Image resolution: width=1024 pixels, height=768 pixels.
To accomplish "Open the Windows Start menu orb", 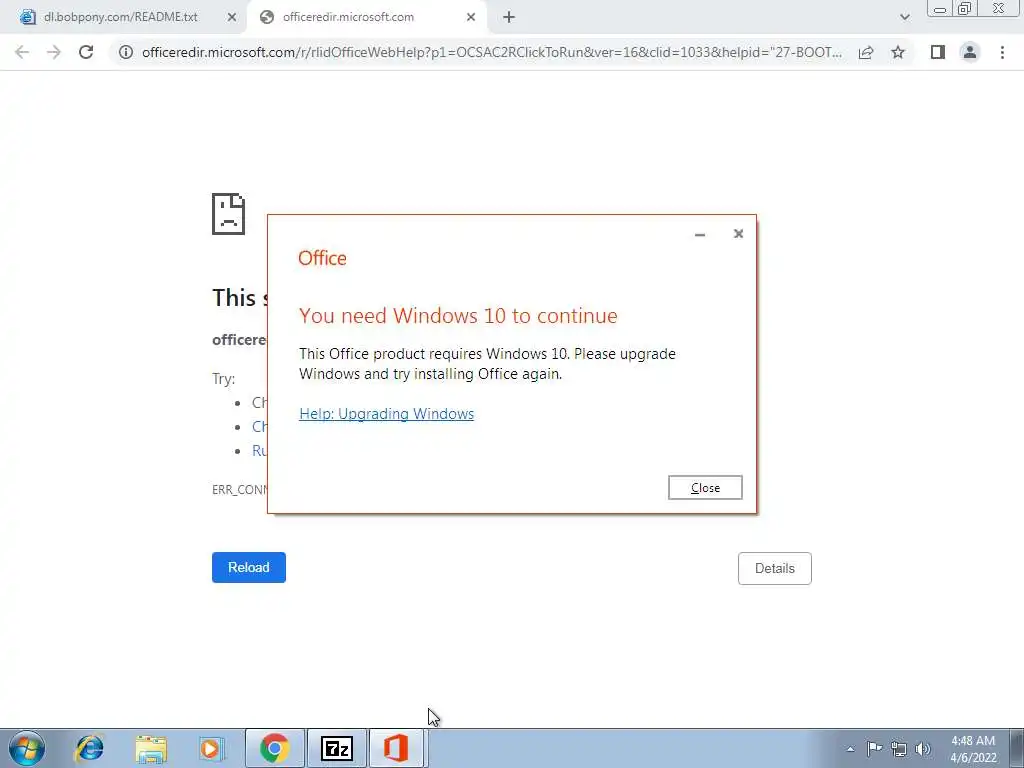I will pos(27,748).
